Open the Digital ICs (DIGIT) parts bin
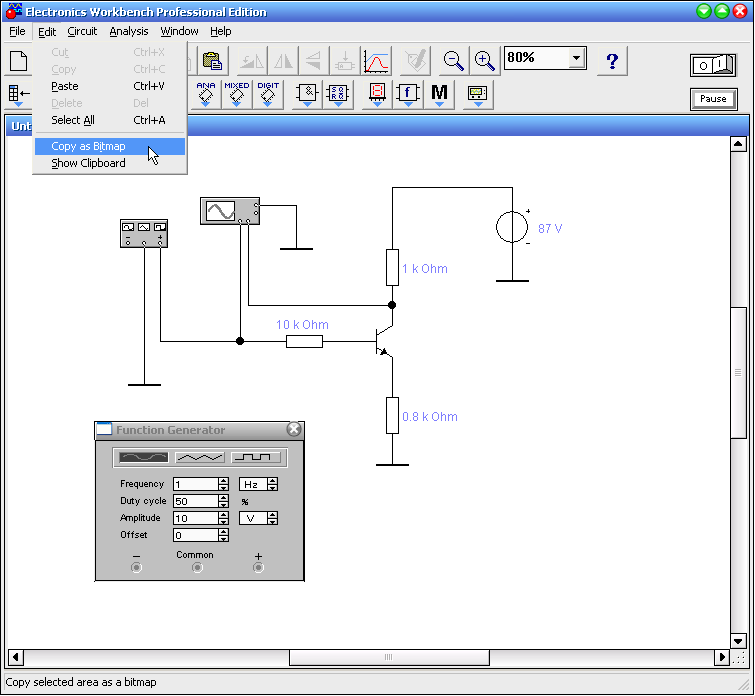Screen dimensions: 755x696 tap(268, 94)
